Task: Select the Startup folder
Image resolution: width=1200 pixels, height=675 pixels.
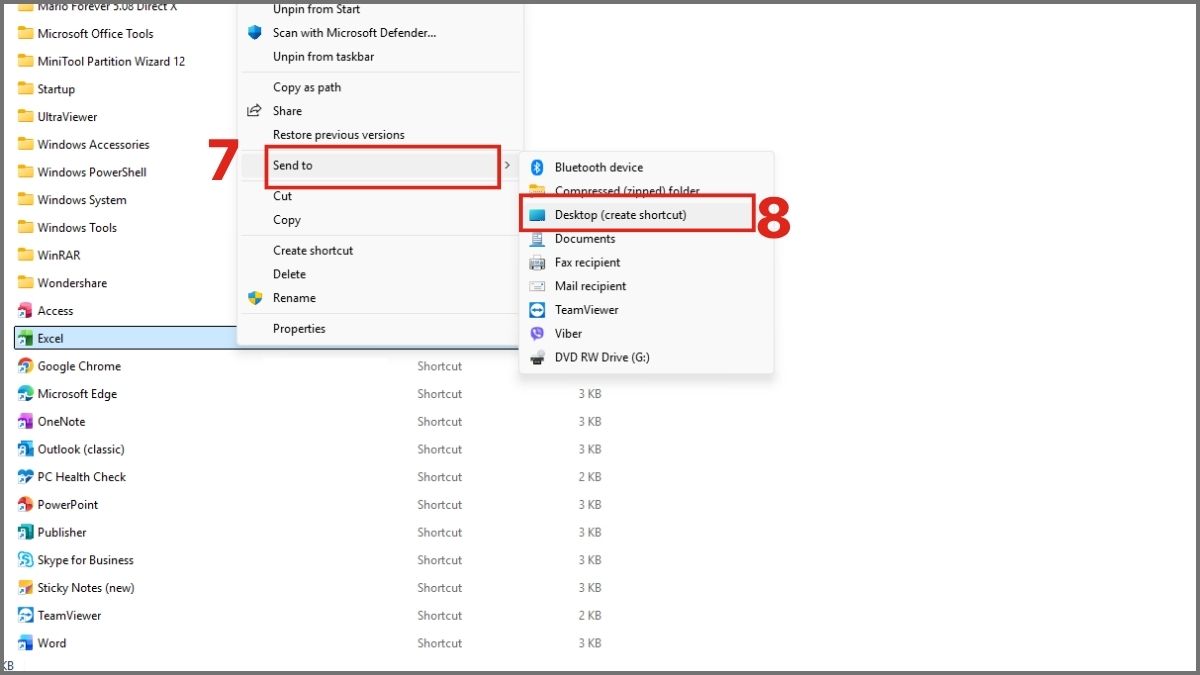Action: pos(46,89)
